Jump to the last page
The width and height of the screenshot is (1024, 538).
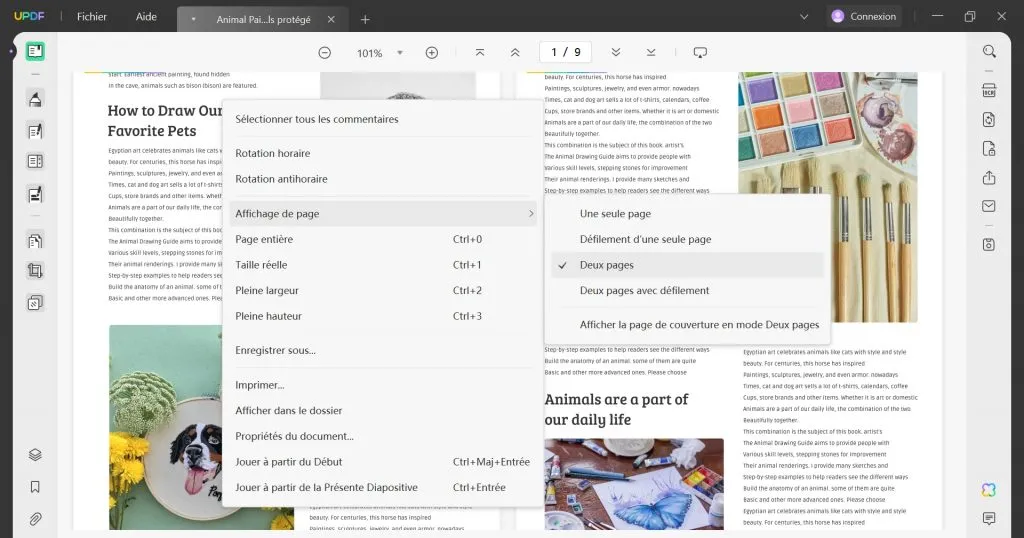tap(651, 52)
